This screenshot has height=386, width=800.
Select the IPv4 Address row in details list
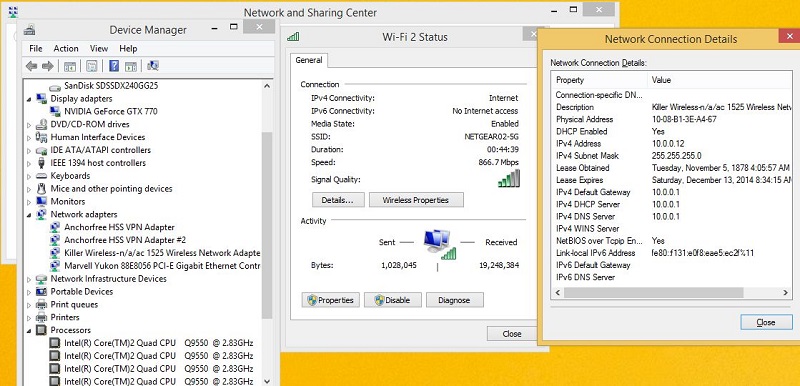coord(671,144)
